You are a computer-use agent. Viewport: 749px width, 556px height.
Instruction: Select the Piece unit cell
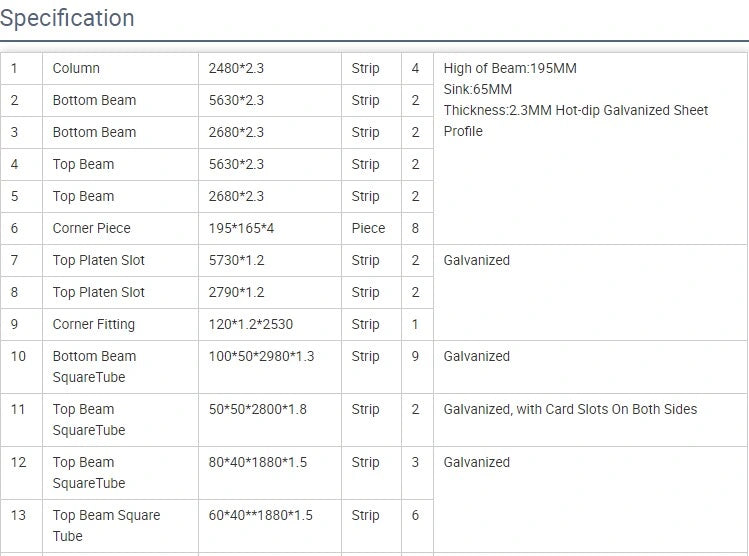click(368, 228)
